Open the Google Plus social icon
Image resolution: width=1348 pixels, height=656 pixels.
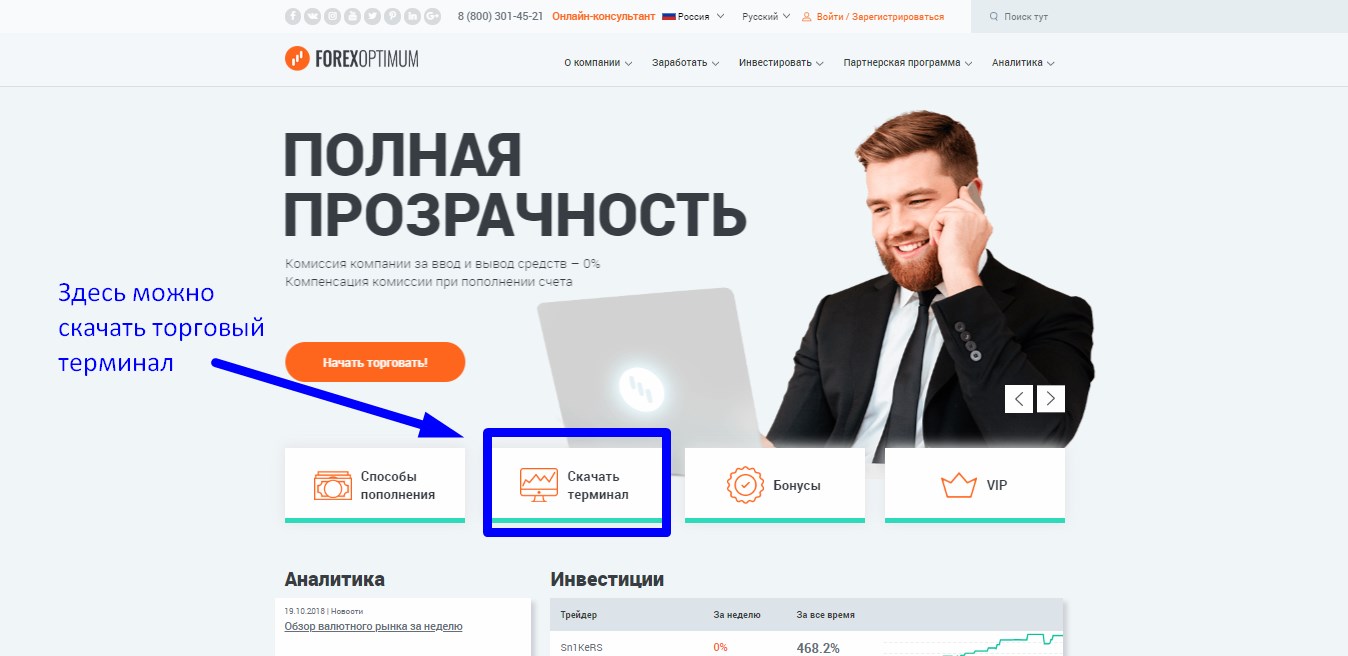432,16
